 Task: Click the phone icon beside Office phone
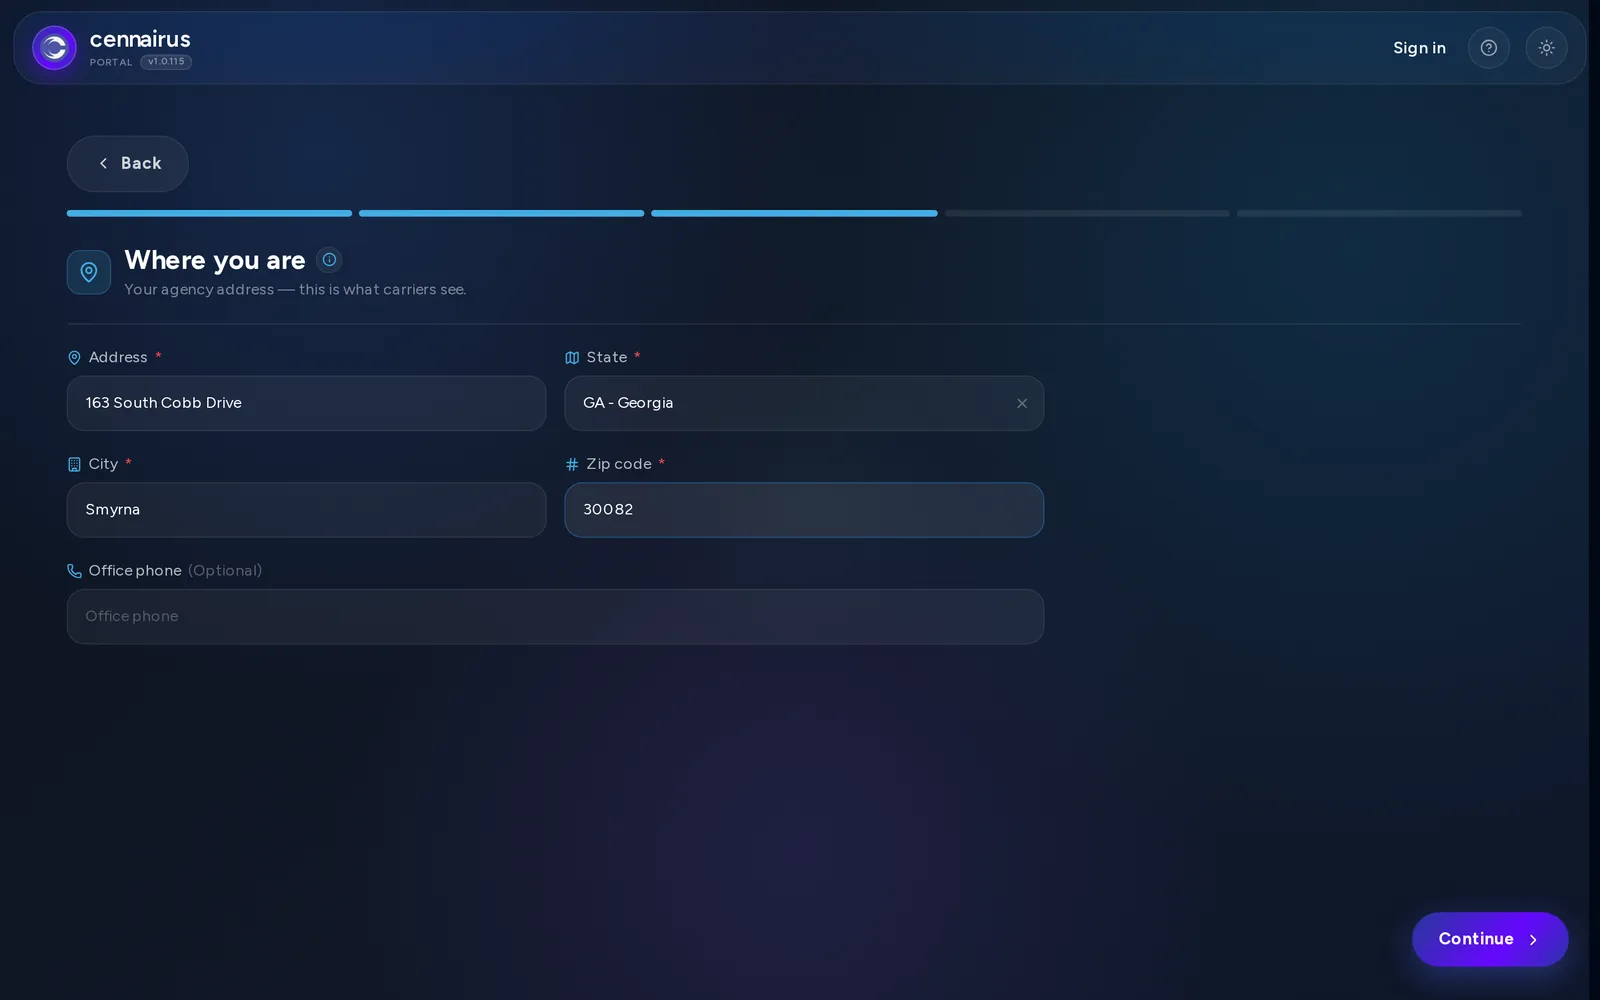tap(74, 571)
